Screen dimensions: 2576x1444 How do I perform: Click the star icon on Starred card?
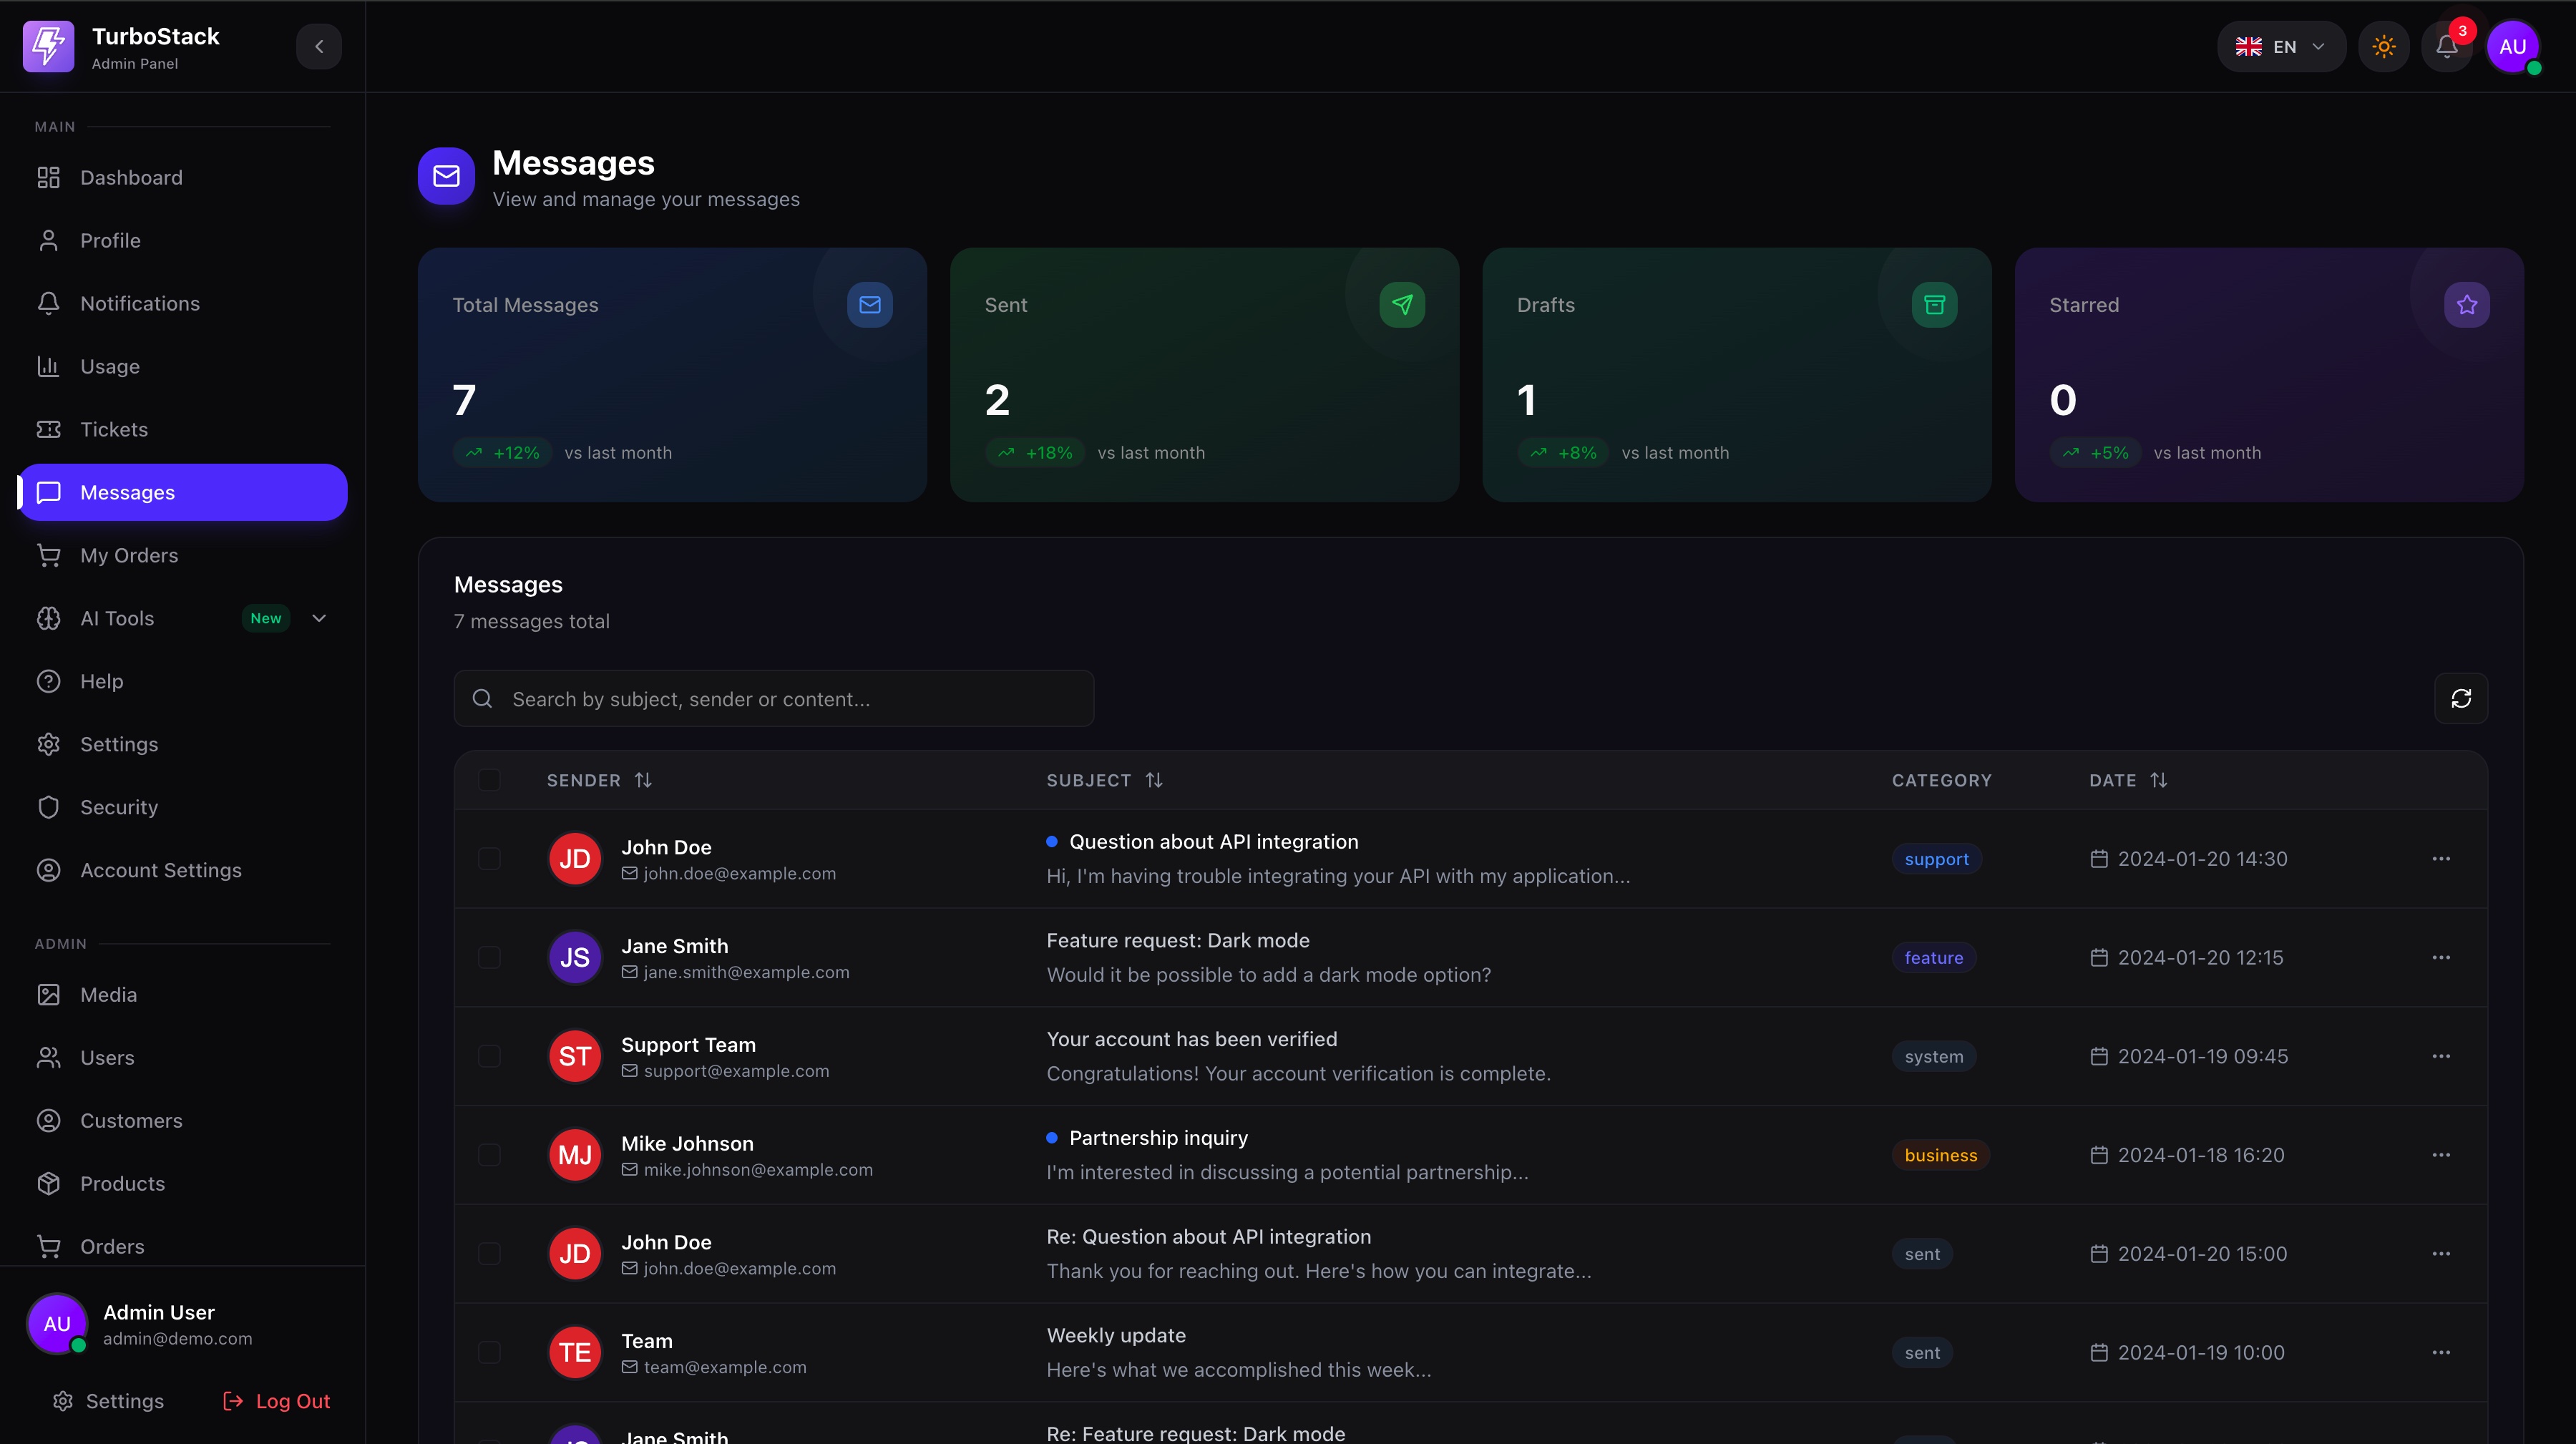(x=2466, y=304)
